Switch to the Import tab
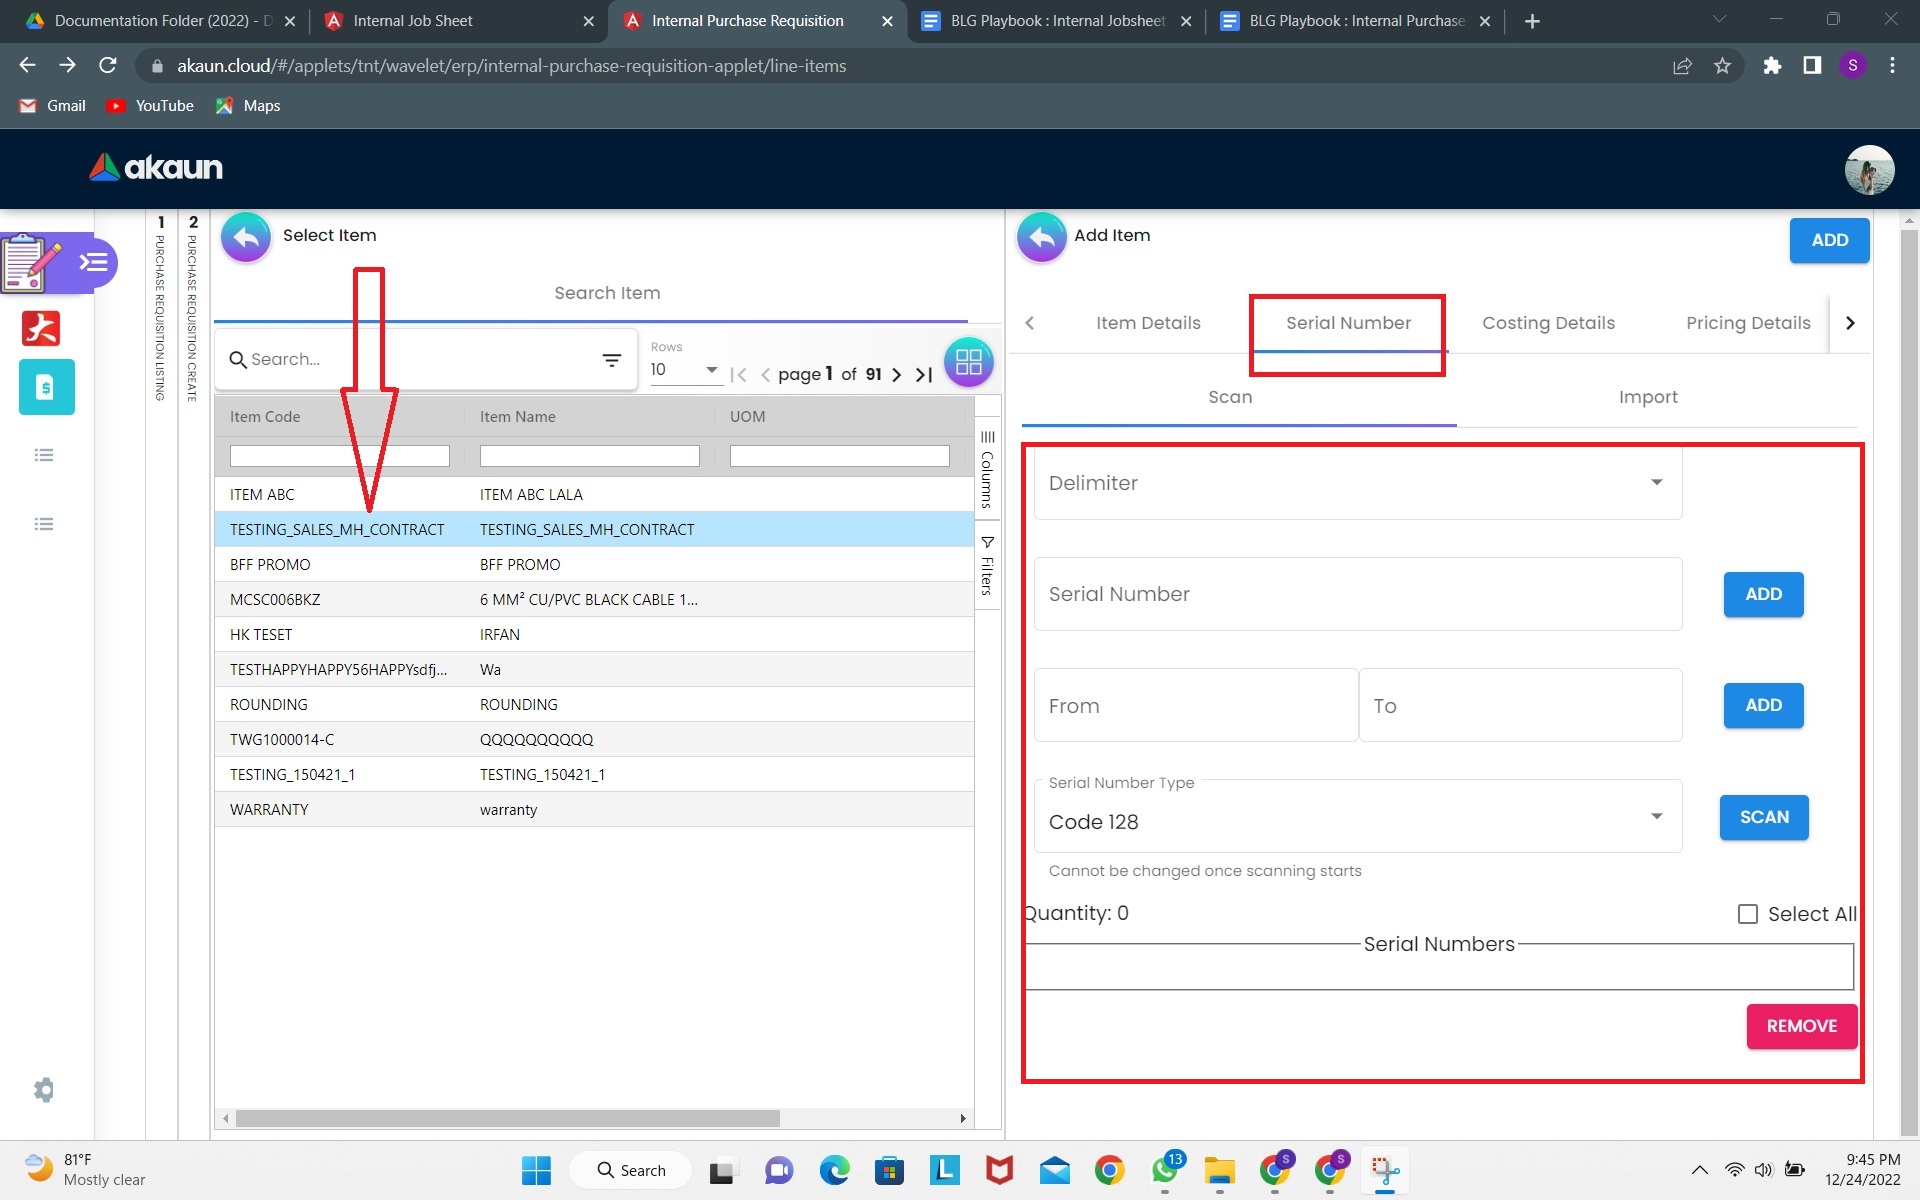This screenshot has height=1200, width=1920. tap(1647, 397)
